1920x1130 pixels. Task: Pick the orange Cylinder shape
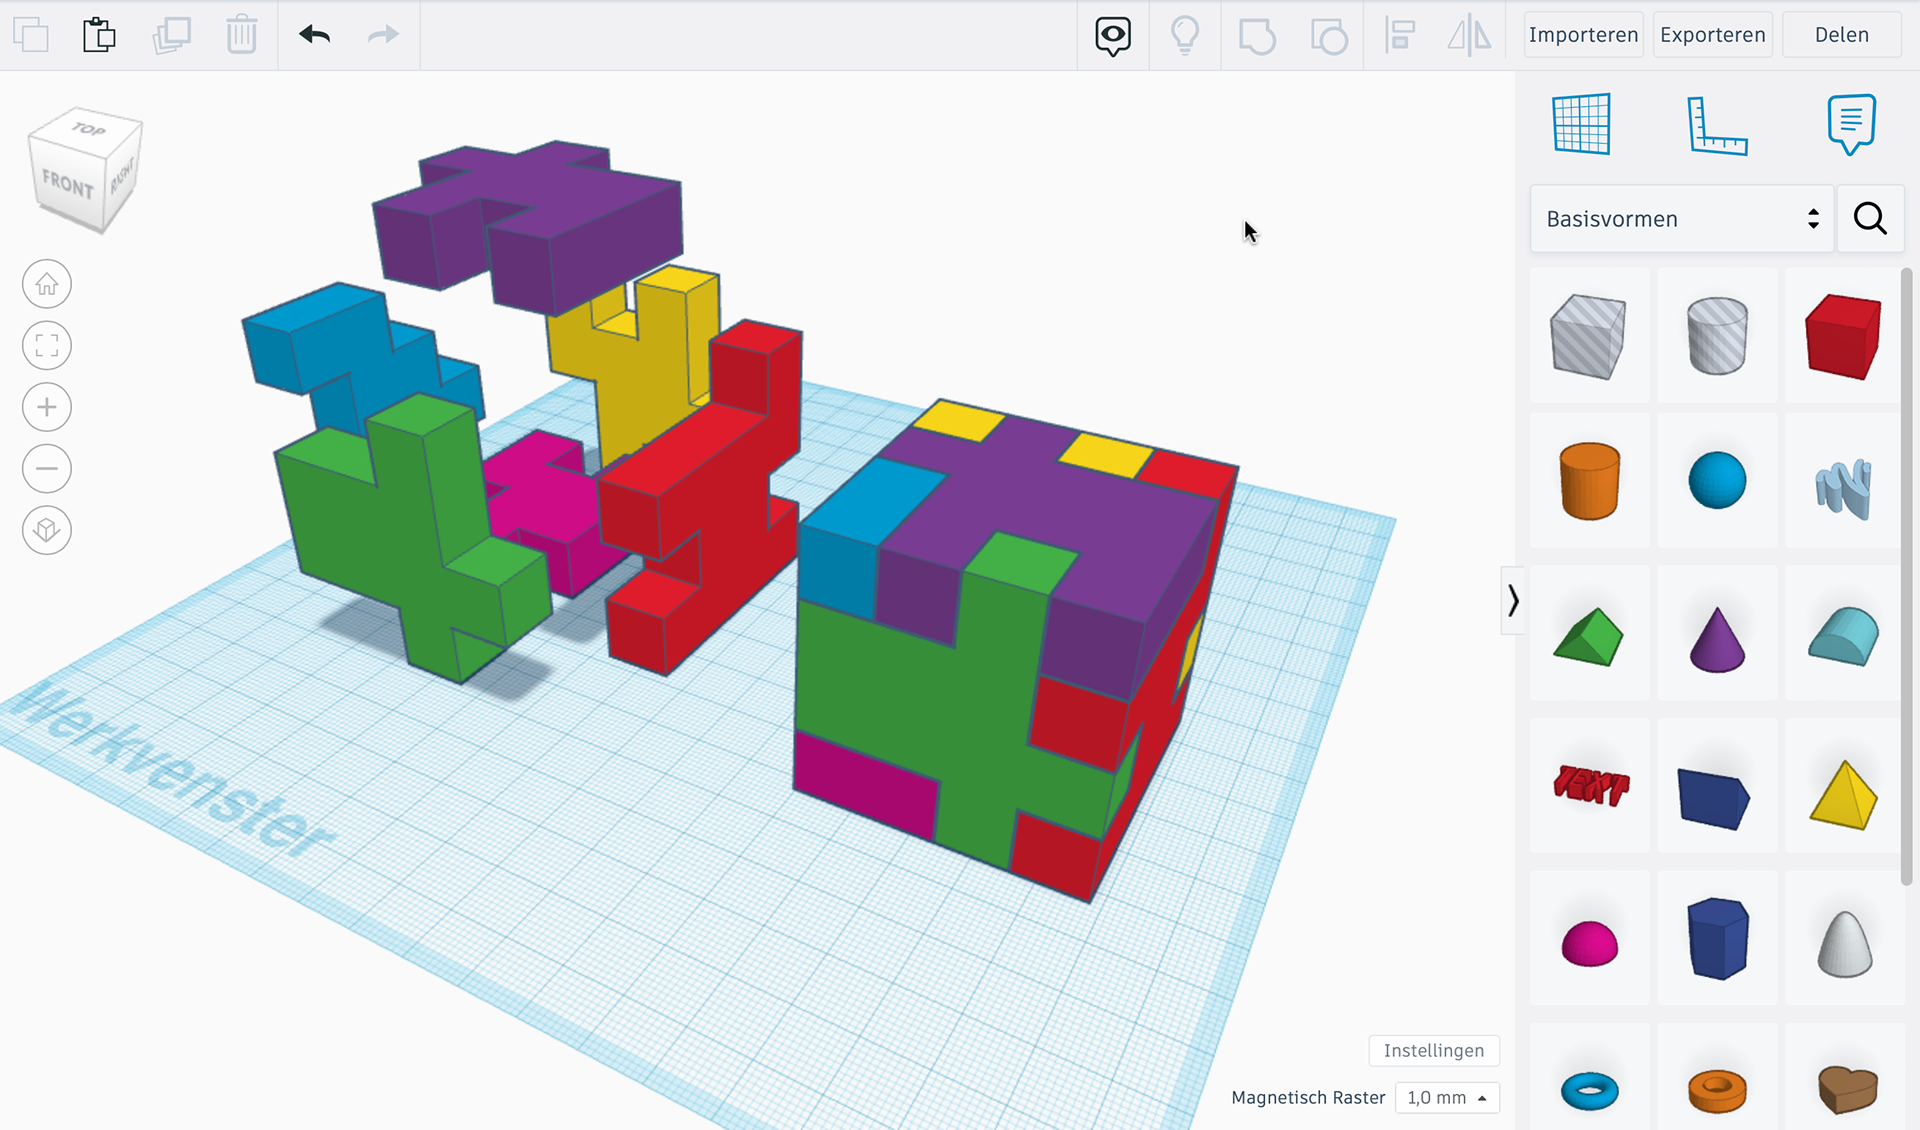click(x=1589, y=481)
